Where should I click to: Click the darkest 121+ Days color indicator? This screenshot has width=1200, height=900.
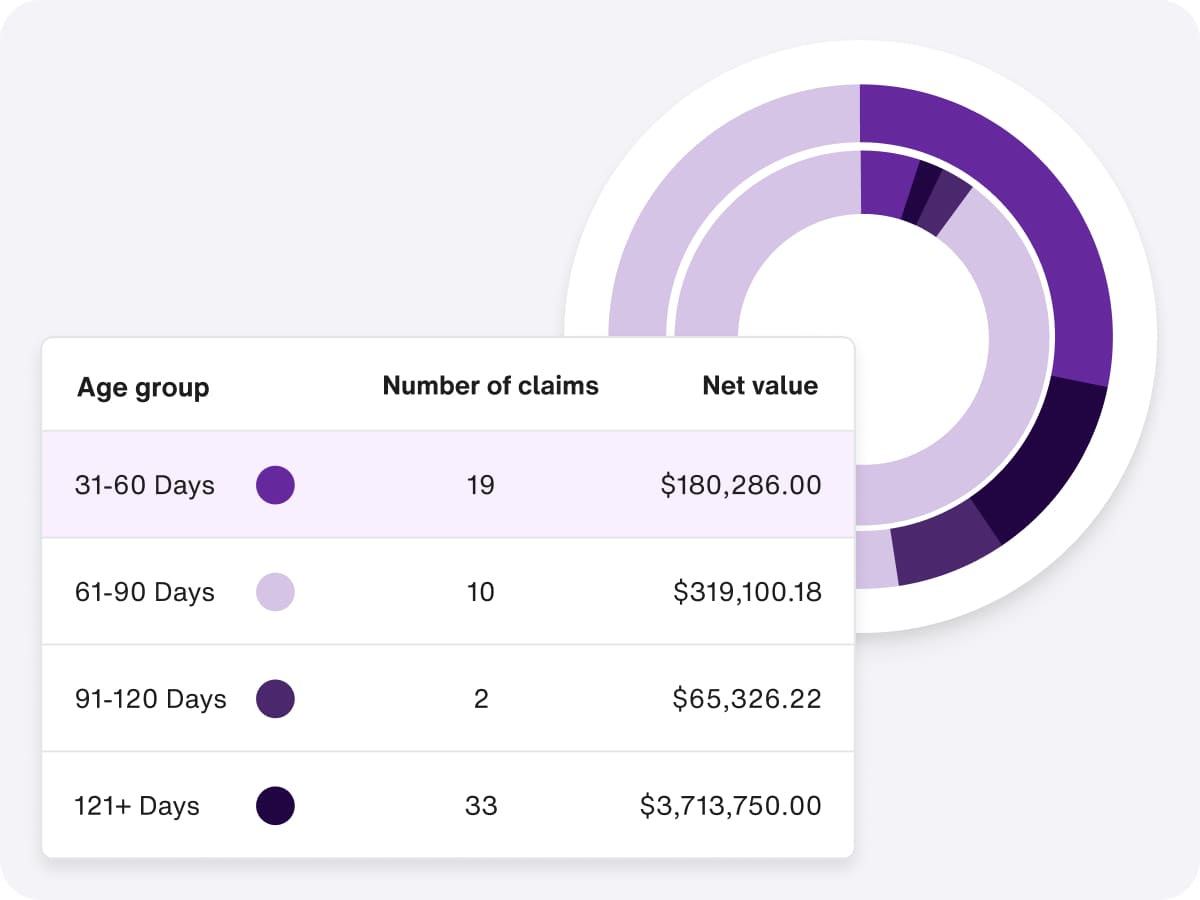coord(276,806)
